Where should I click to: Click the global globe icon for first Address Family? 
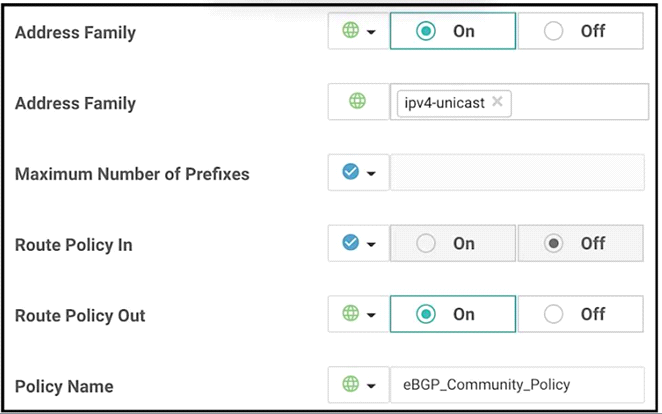pyautogui.click(x=350, y=30)
